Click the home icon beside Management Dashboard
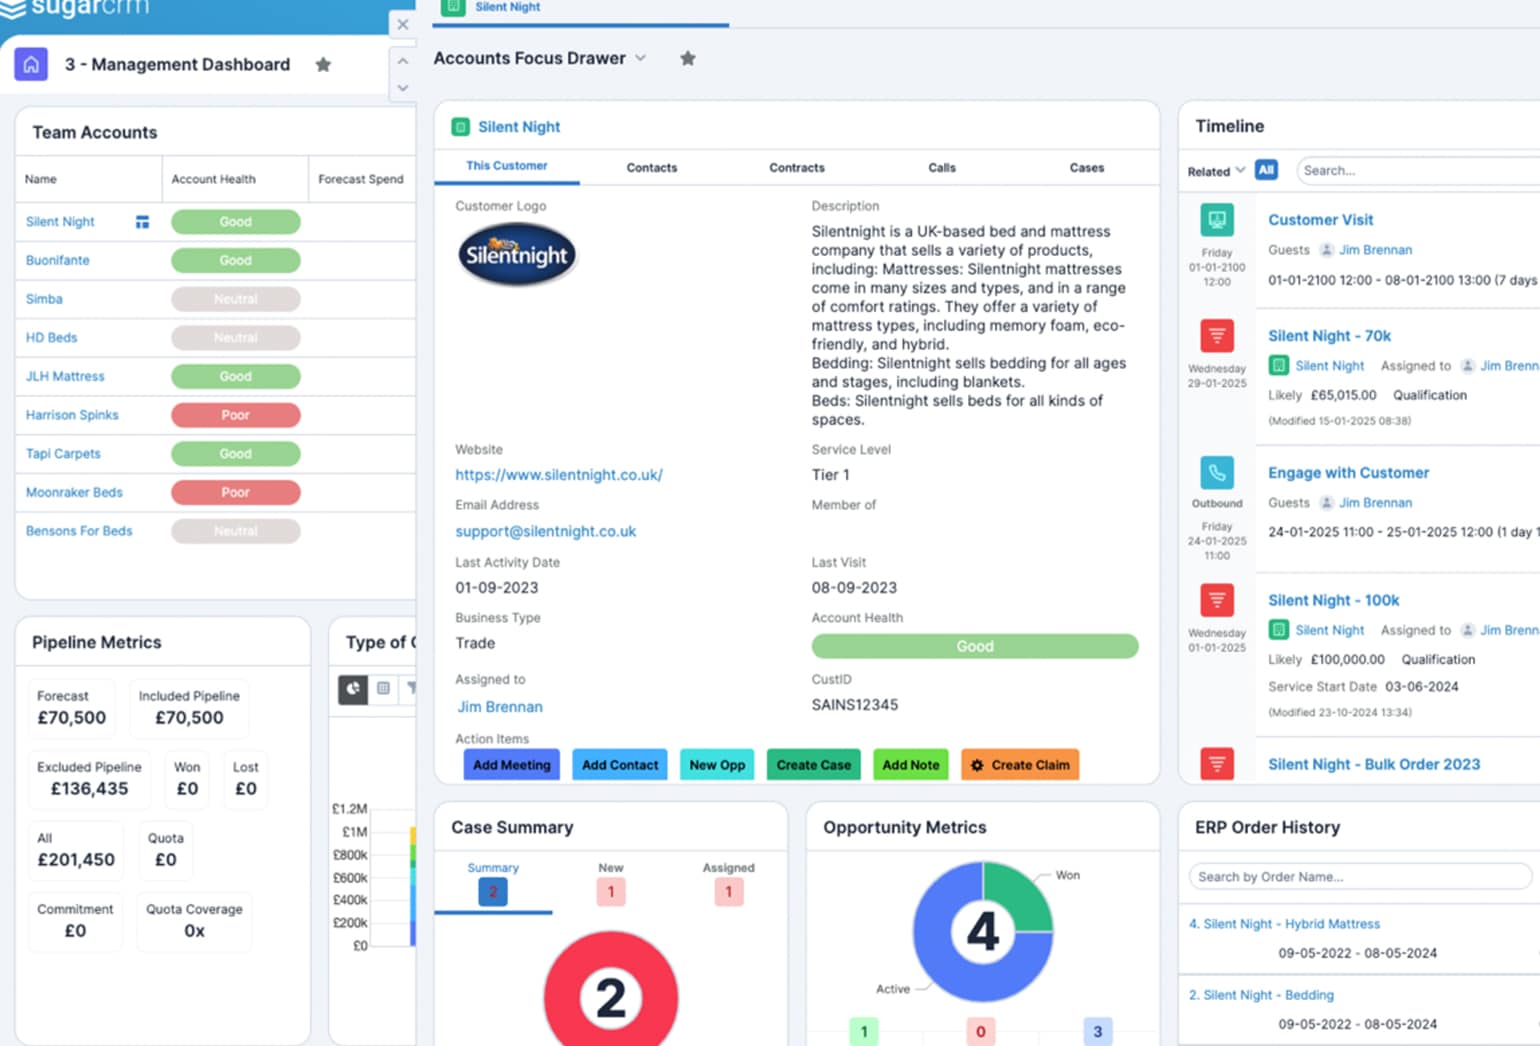 tap(31, 65)
